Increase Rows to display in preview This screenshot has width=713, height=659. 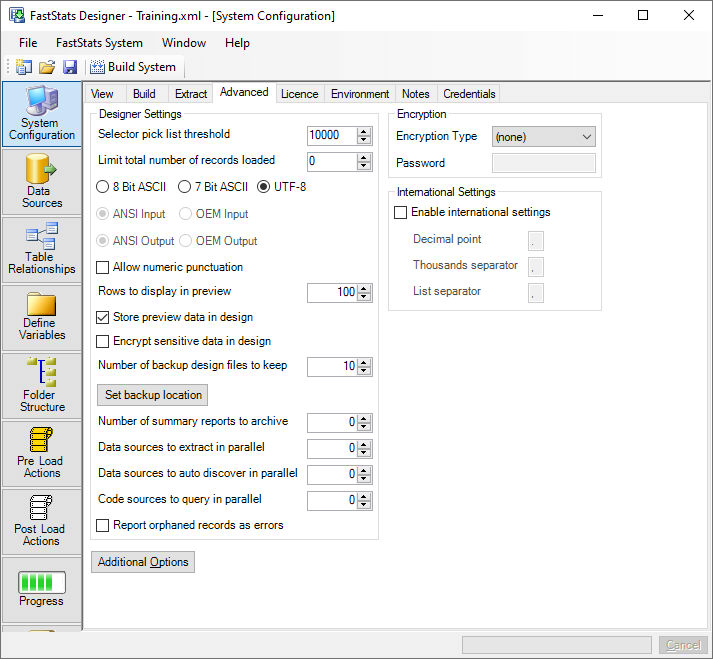[364, 289]
